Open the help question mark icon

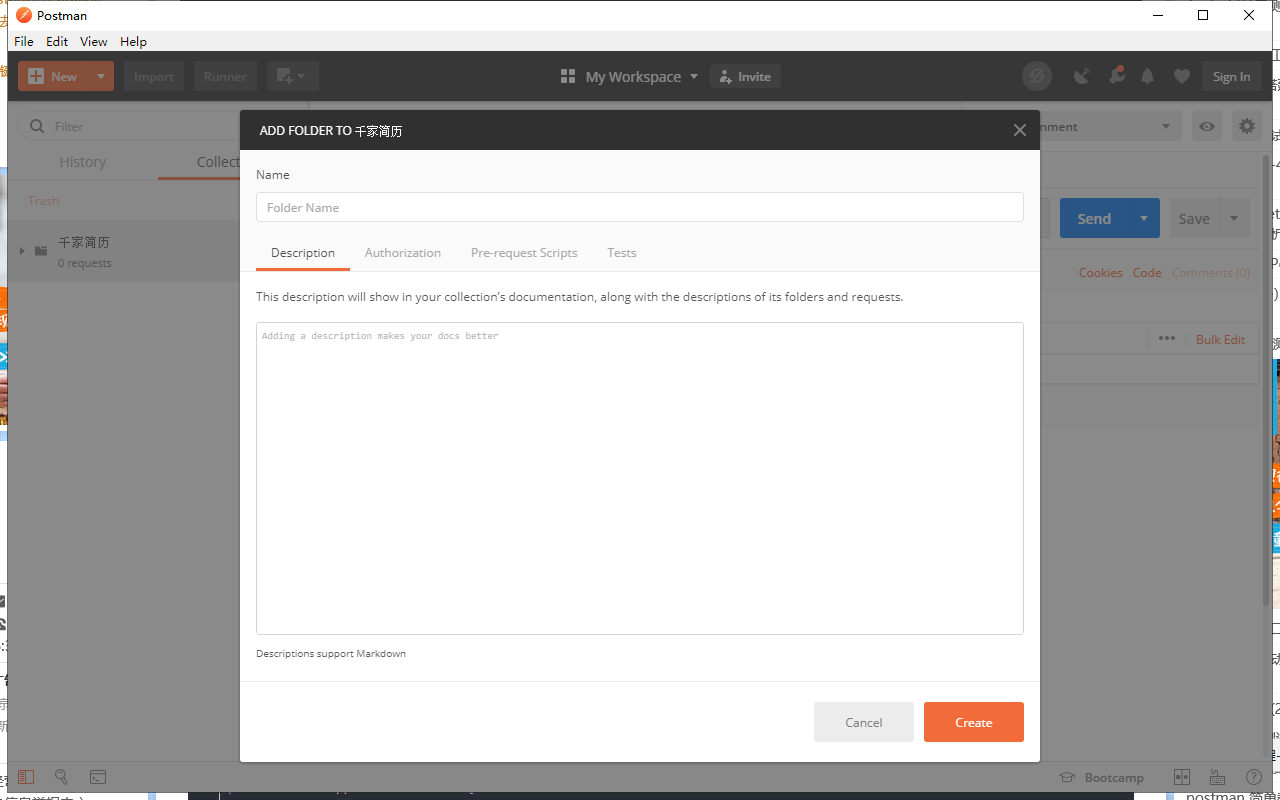point(1253,777)
